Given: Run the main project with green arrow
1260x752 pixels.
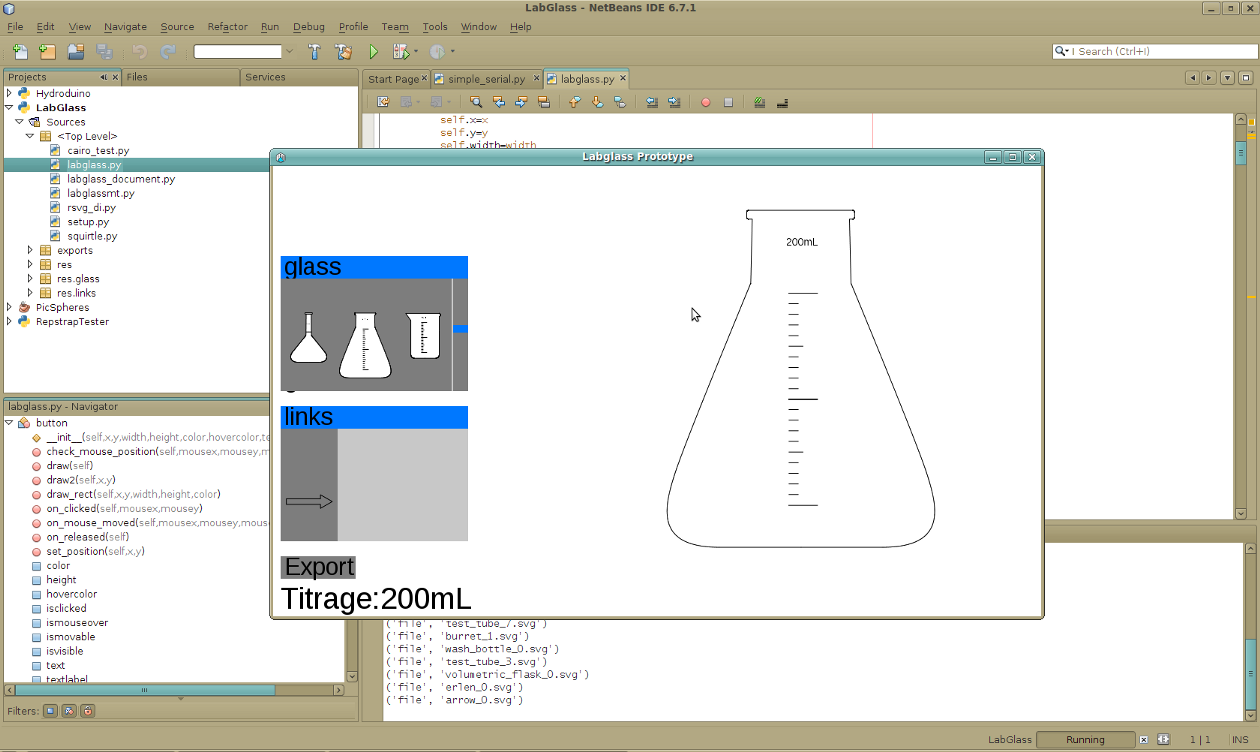Looking at the screenshot, I should [373, 51].
